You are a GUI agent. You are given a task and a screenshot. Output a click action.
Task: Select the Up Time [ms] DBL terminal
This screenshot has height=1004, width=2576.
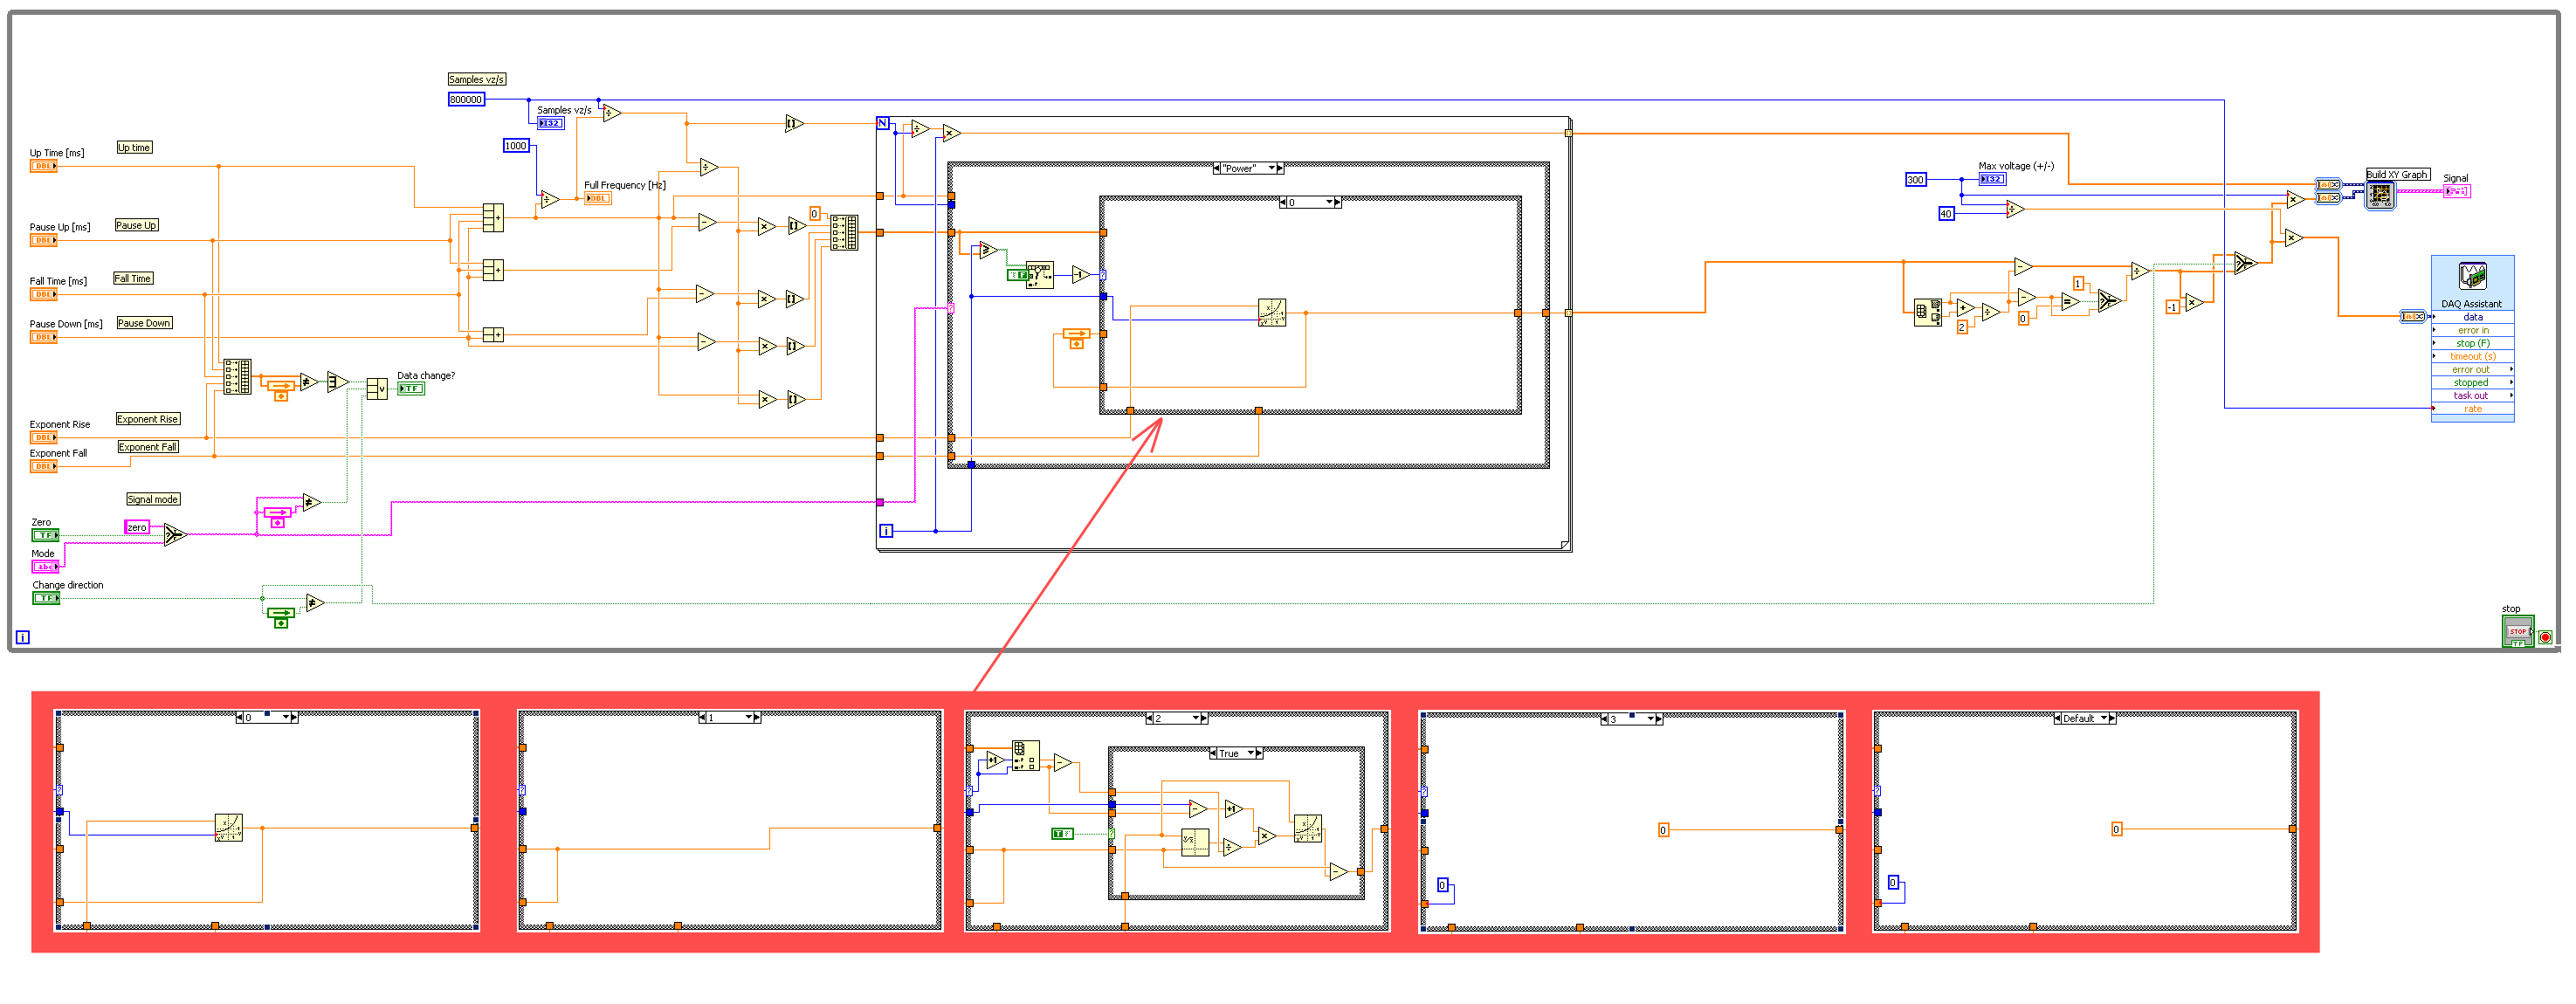tap(43, 166)
